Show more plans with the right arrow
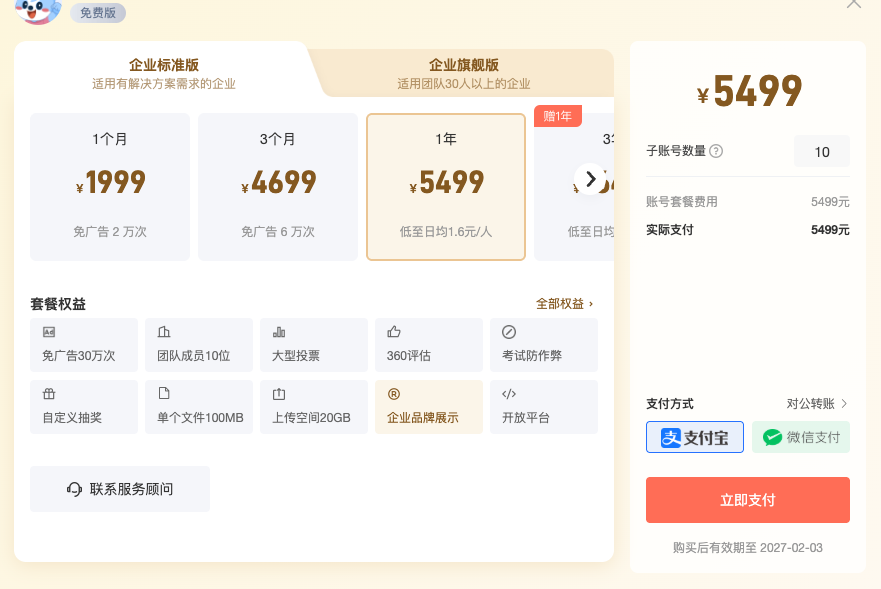Image resolution: width=881 pixels, height=589 pixels. (x=590, y=179)
